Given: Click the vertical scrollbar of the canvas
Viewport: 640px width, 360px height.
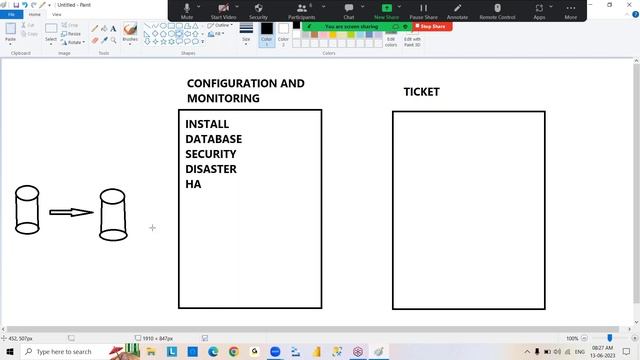Looking at the screenshot, I should [636, 183].
